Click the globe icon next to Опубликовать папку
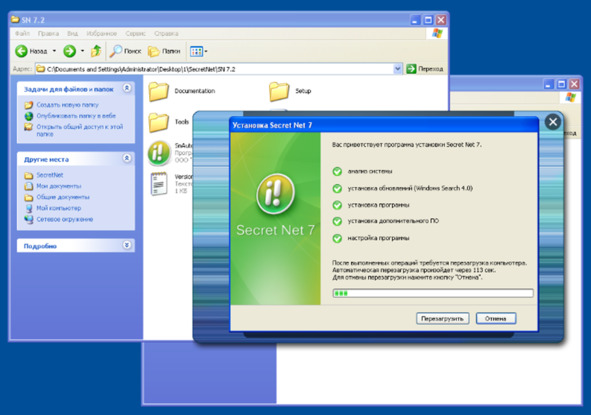The height and width of the screenshot is (415, 591). [x=29, y=116]
